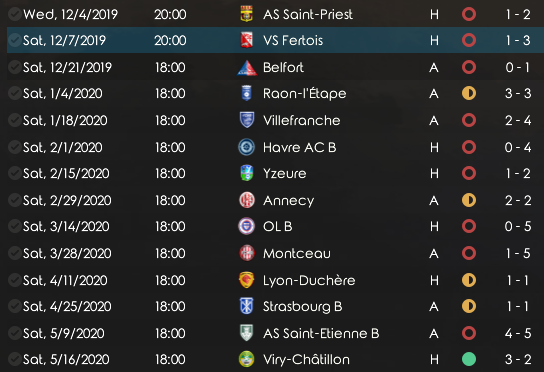Click the yellow draw indicator for Raon-l'Étape
This screenshot has width=544, height=372.
pos(469,93)
